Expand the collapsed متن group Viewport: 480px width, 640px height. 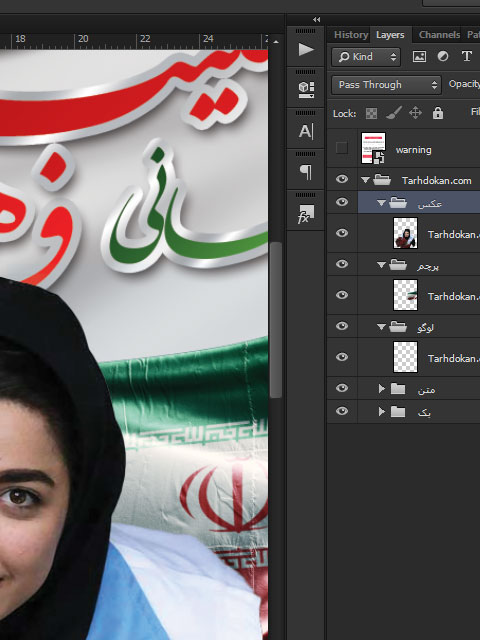pos(382,389)
